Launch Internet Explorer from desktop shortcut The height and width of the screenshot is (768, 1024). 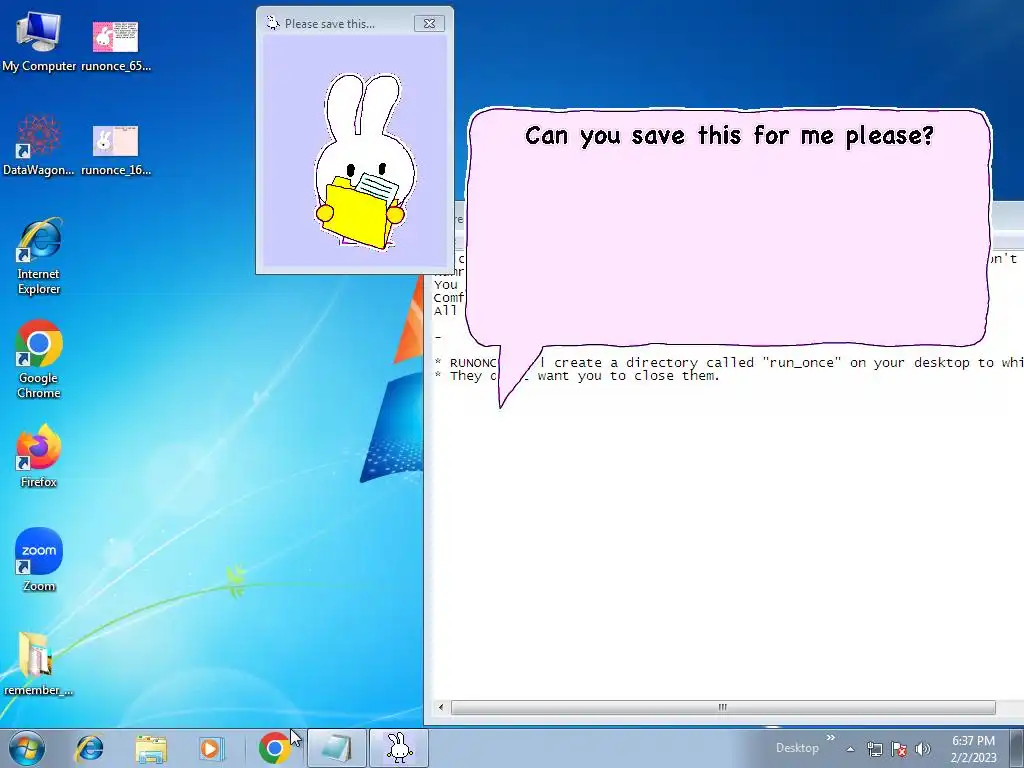(39, 256)
